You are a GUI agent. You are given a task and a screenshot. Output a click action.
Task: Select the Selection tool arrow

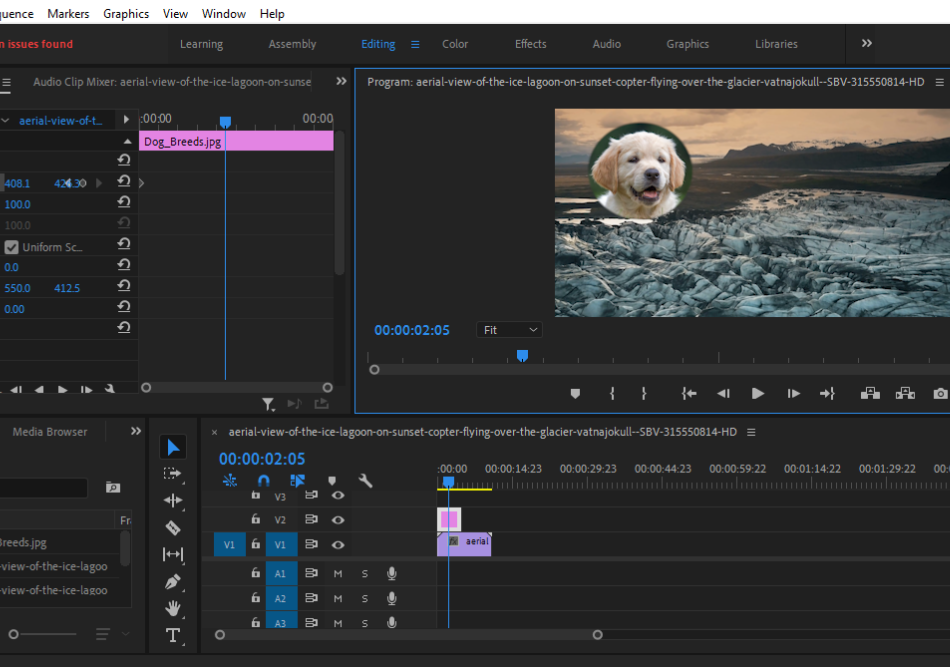pyautogui.click(x=173, y=447)
